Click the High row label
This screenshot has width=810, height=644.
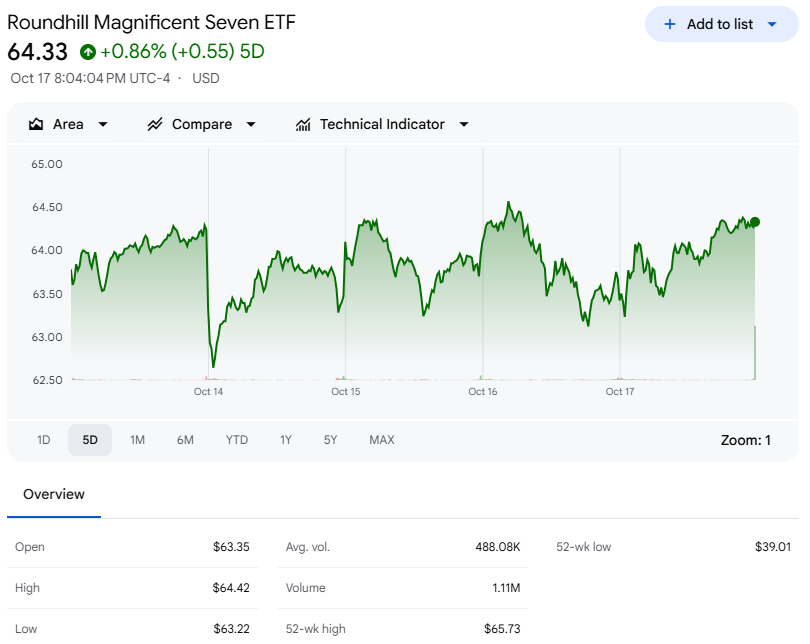click(x=27, y=588)
